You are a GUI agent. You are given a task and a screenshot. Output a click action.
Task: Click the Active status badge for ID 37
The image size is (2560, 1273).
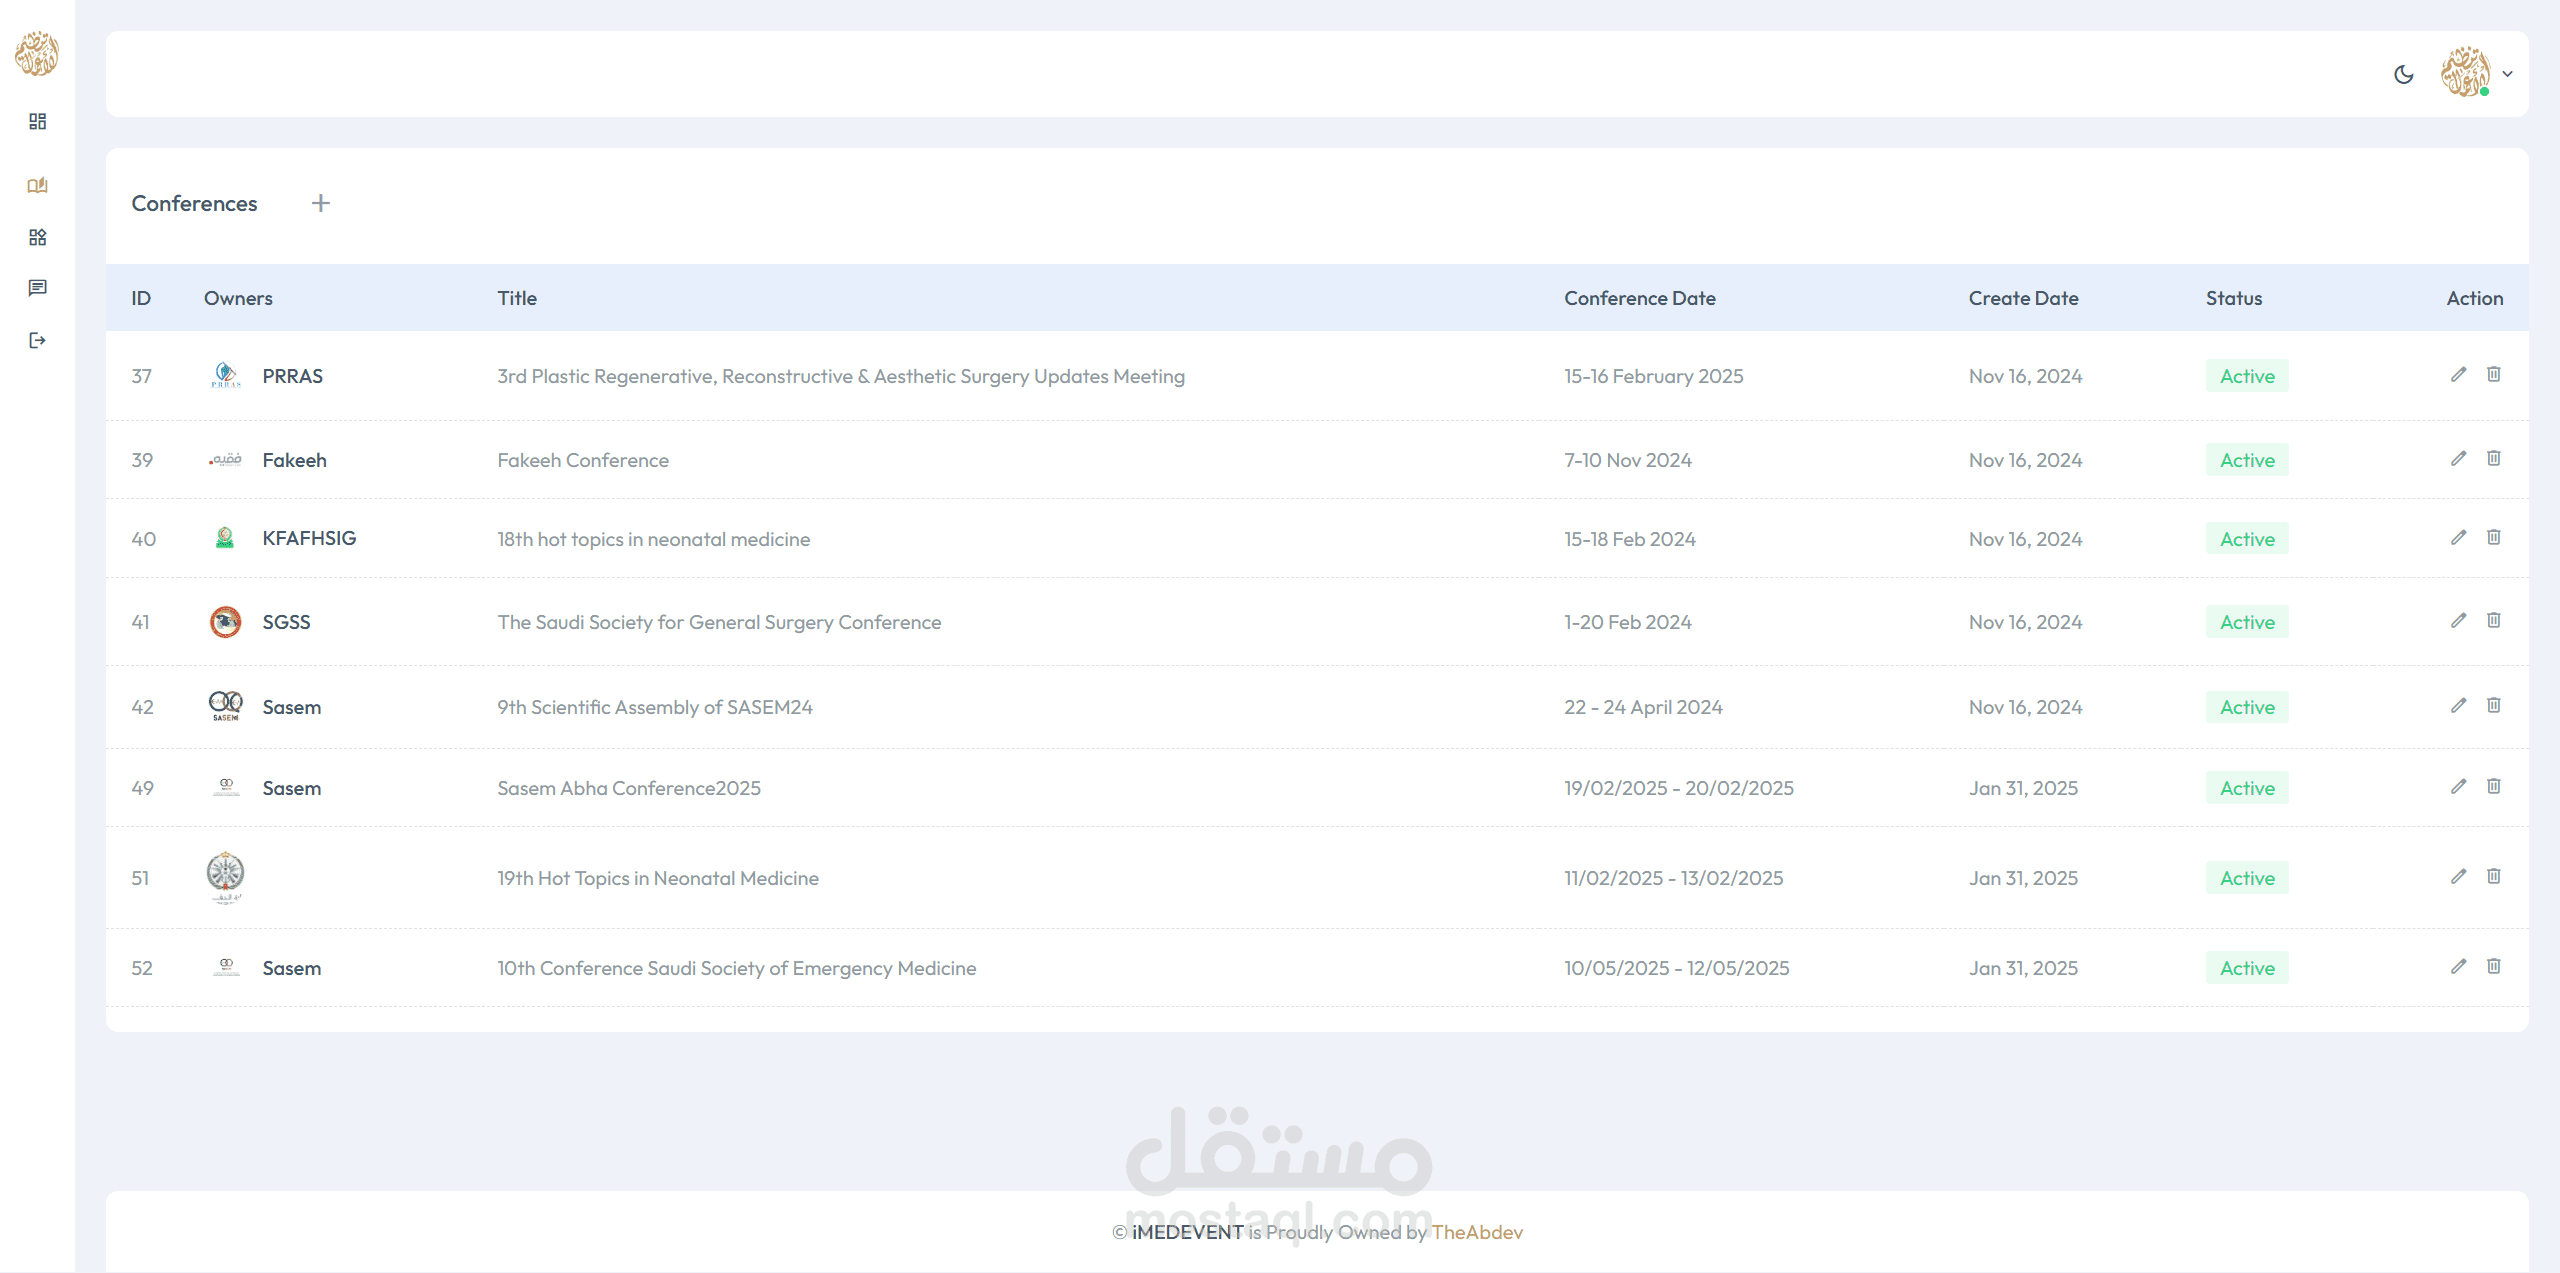click(x=2247, y=376)
